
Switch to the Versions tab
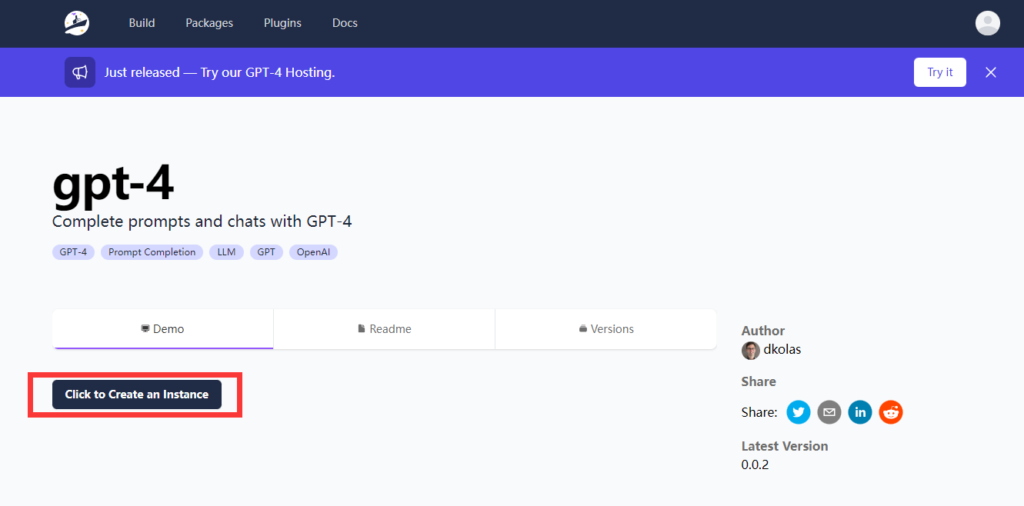[606, 329]
